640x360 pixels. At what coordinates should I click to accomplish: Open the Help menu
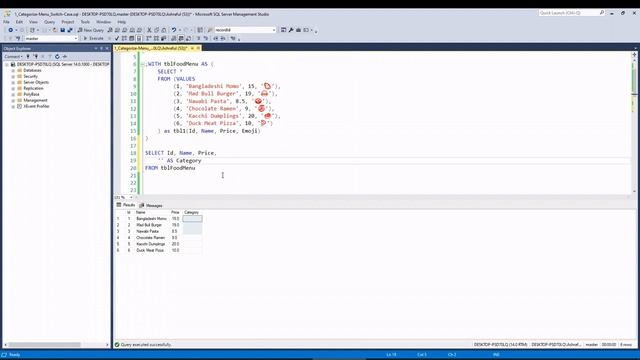[122, 22]
